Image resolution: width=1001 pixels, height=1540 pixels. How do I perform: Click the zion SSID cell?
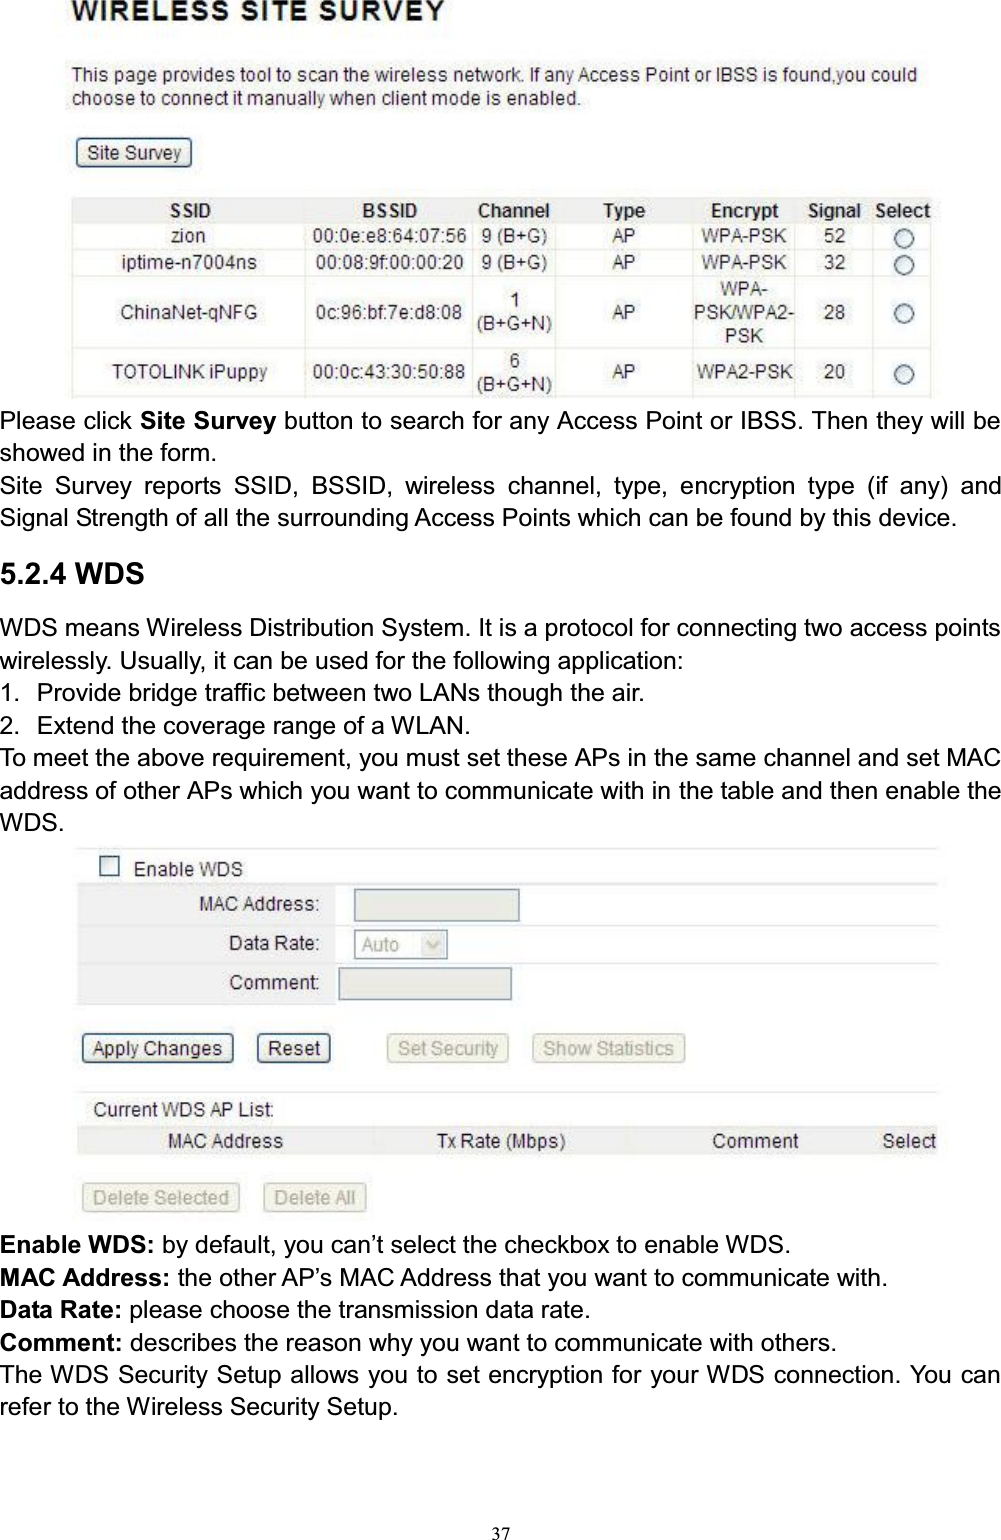pyautogui.click(x=188, y=236)
